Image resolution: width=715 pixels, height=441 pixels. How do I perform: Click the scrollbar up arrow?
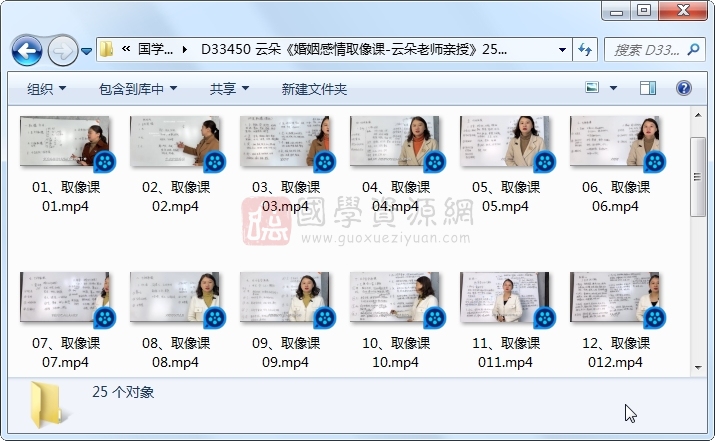[698, 115]
